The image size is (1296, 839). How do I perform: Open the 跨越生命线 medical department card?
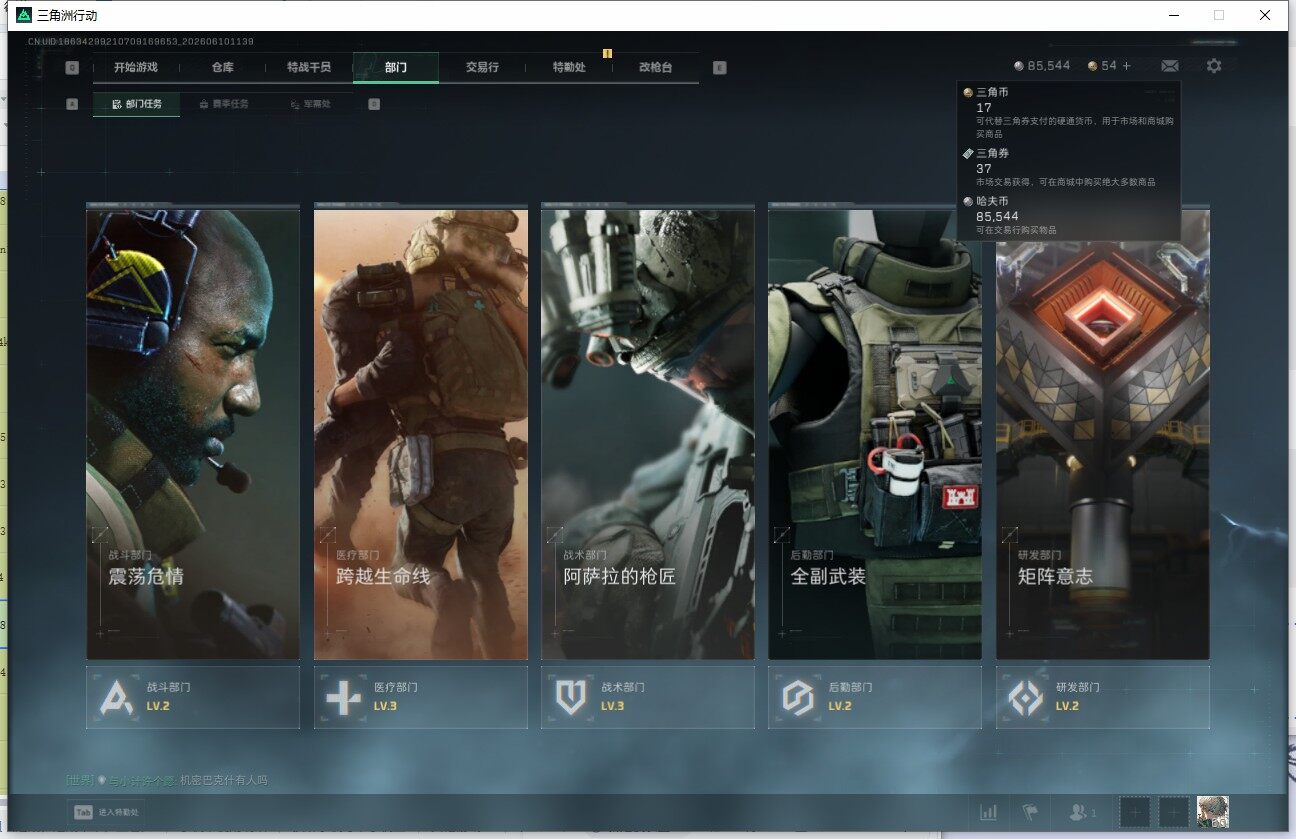click(421, 434)
